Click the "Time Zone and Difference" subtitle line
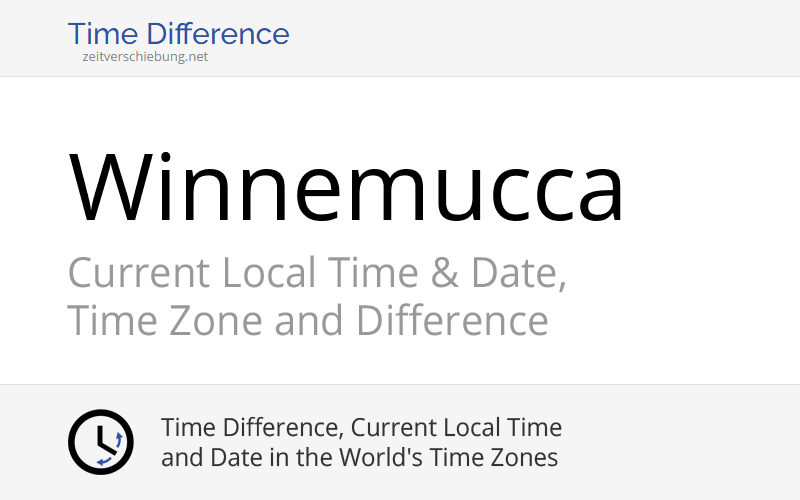This screenshot has height=500, width=800. (308, 321)
